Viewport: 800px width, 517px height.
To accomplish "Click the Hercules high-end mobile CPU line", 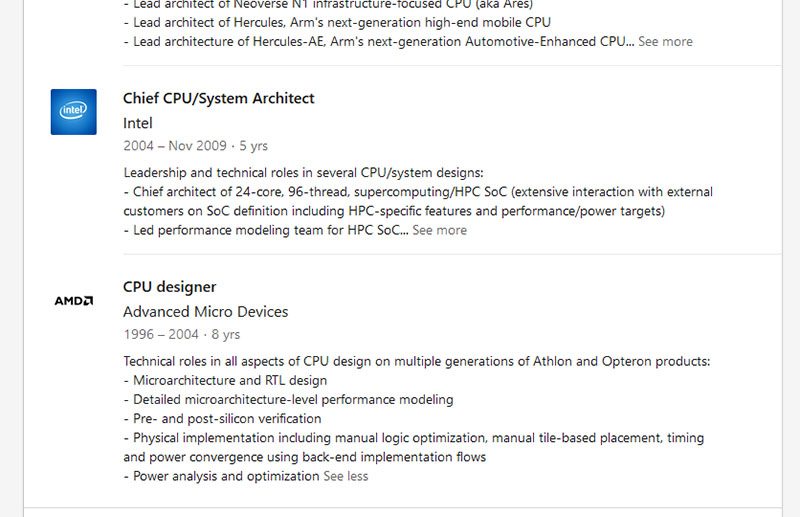I will [337, 22].
